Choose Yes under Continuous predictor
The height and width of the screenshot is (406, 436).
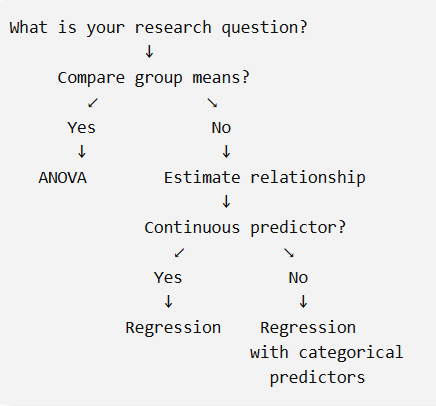pos(168,278)
